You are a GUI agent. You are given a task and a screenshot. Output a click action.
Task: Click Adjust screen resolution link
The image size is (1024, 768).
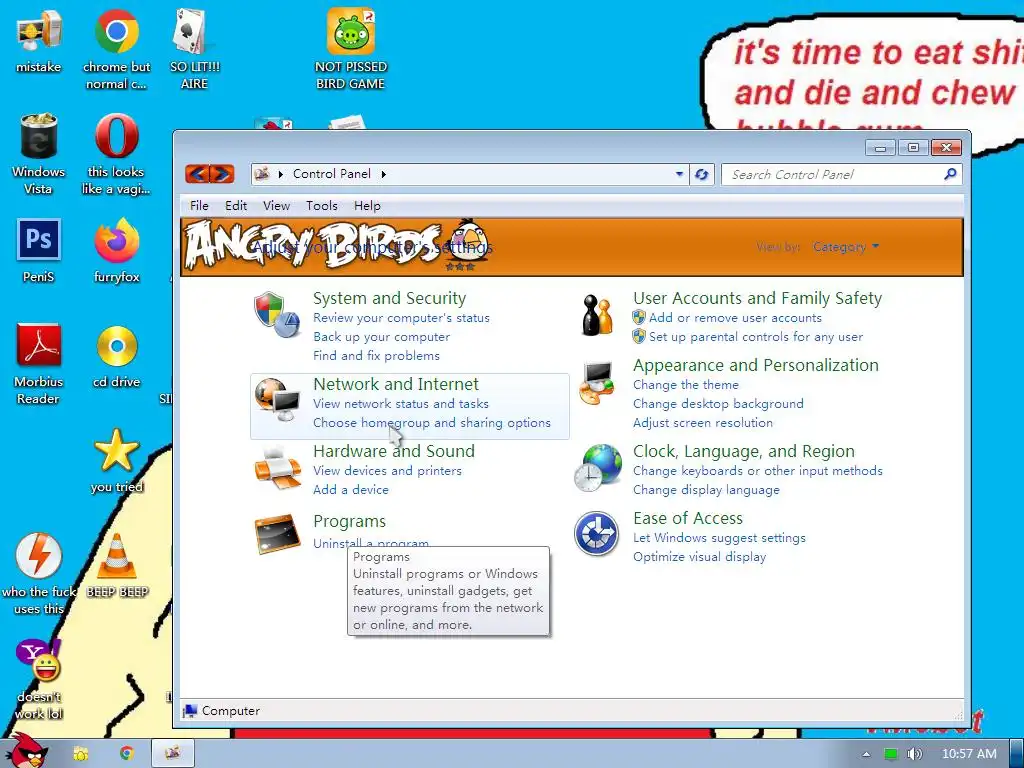pos(703,423)
